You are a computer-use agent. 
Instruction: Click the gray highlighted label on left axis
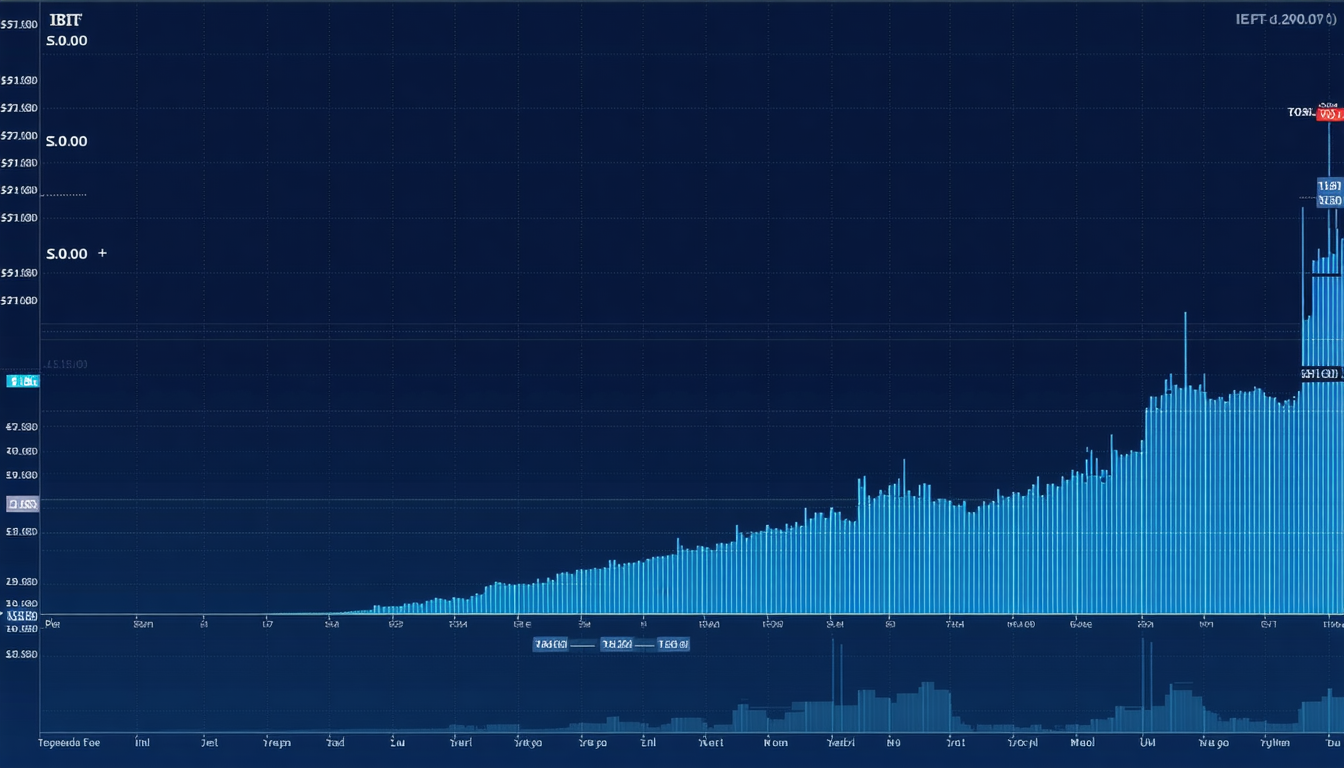point(22,504)
